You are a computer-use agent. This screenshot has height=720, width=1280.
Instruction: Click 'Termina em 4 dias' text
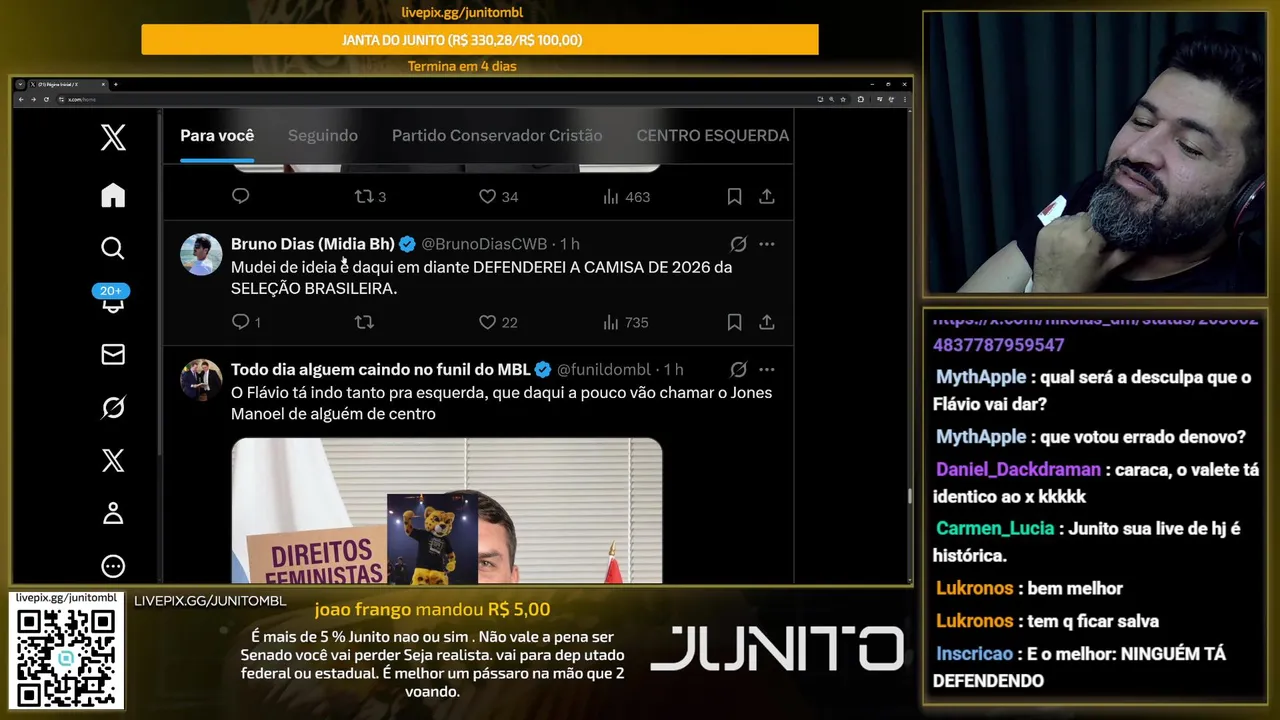[x=462, y=66]
